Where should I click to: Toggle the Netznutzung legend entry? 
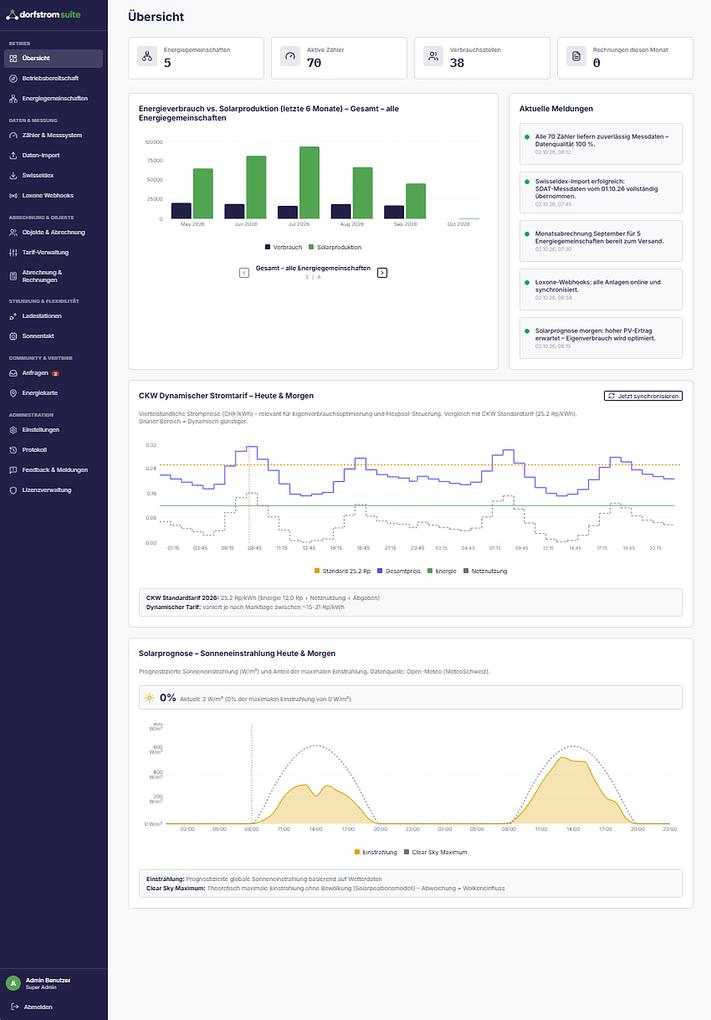coord(485,571)
